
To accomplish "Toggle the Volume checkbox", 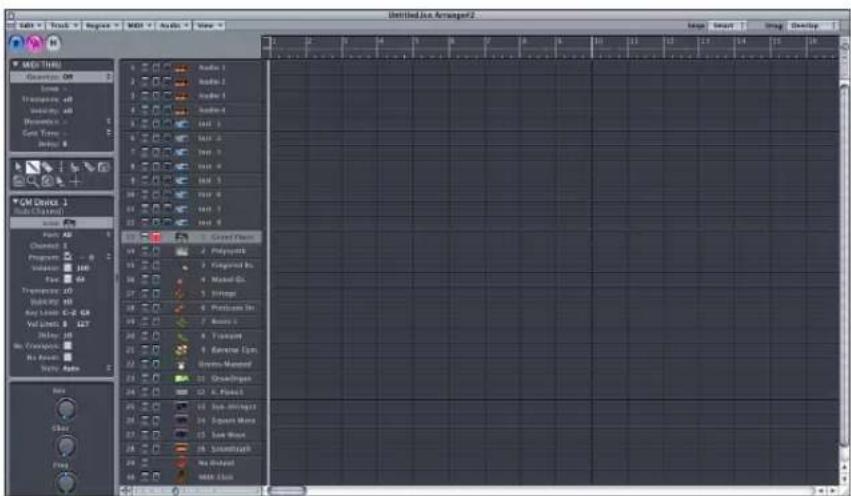I will click(x=68, y=268).
